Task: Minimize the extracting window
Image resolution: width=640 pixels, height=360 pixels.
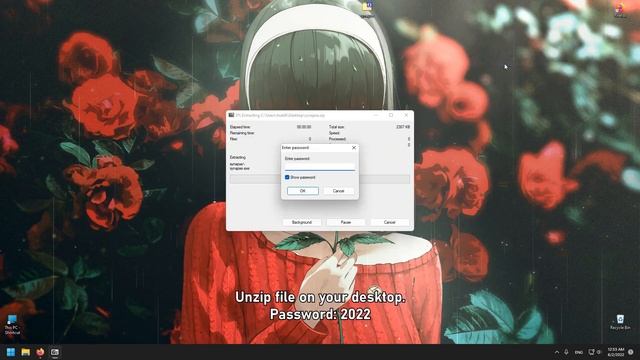Action: tap(376, 115)
